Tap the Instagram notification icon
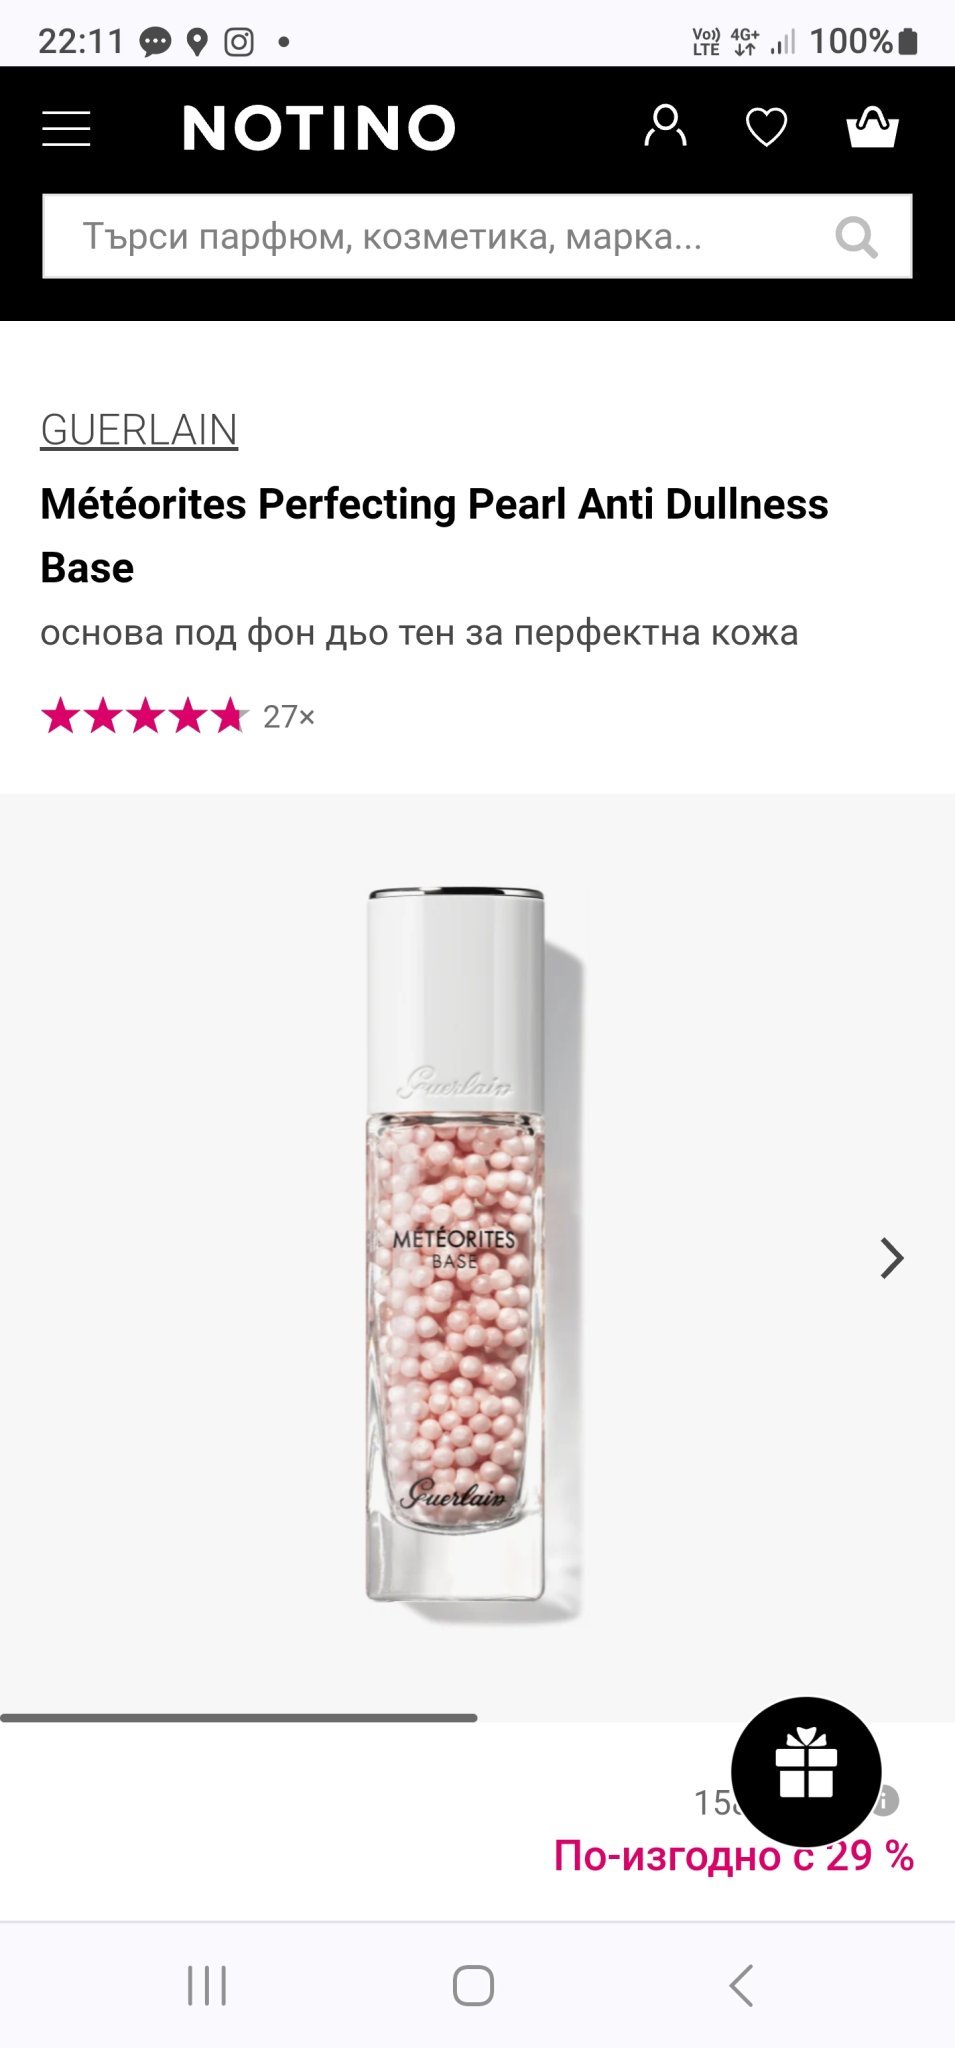The image size is (955, 2048). point(239,42)
